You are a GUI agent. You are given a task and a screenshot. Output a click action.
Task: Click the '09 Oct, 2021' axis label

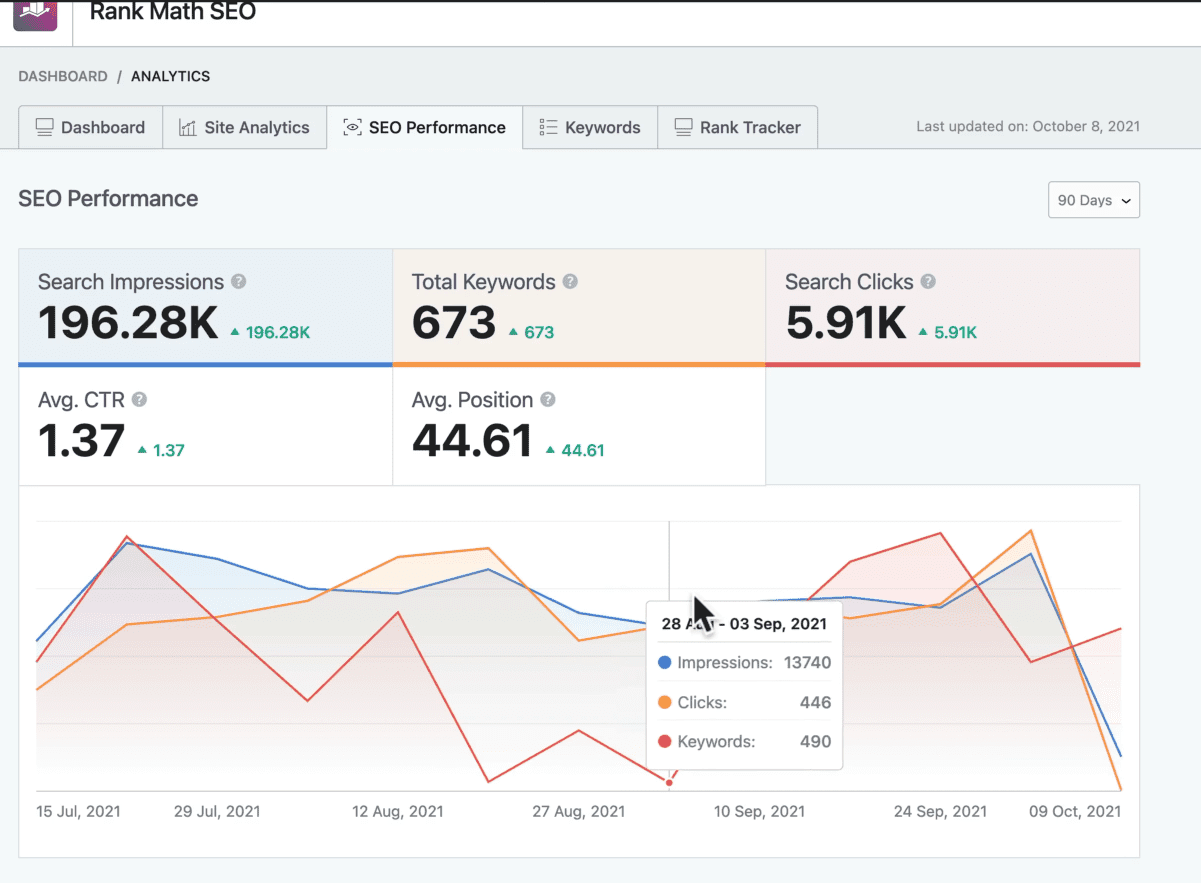tap(1075, 811)
